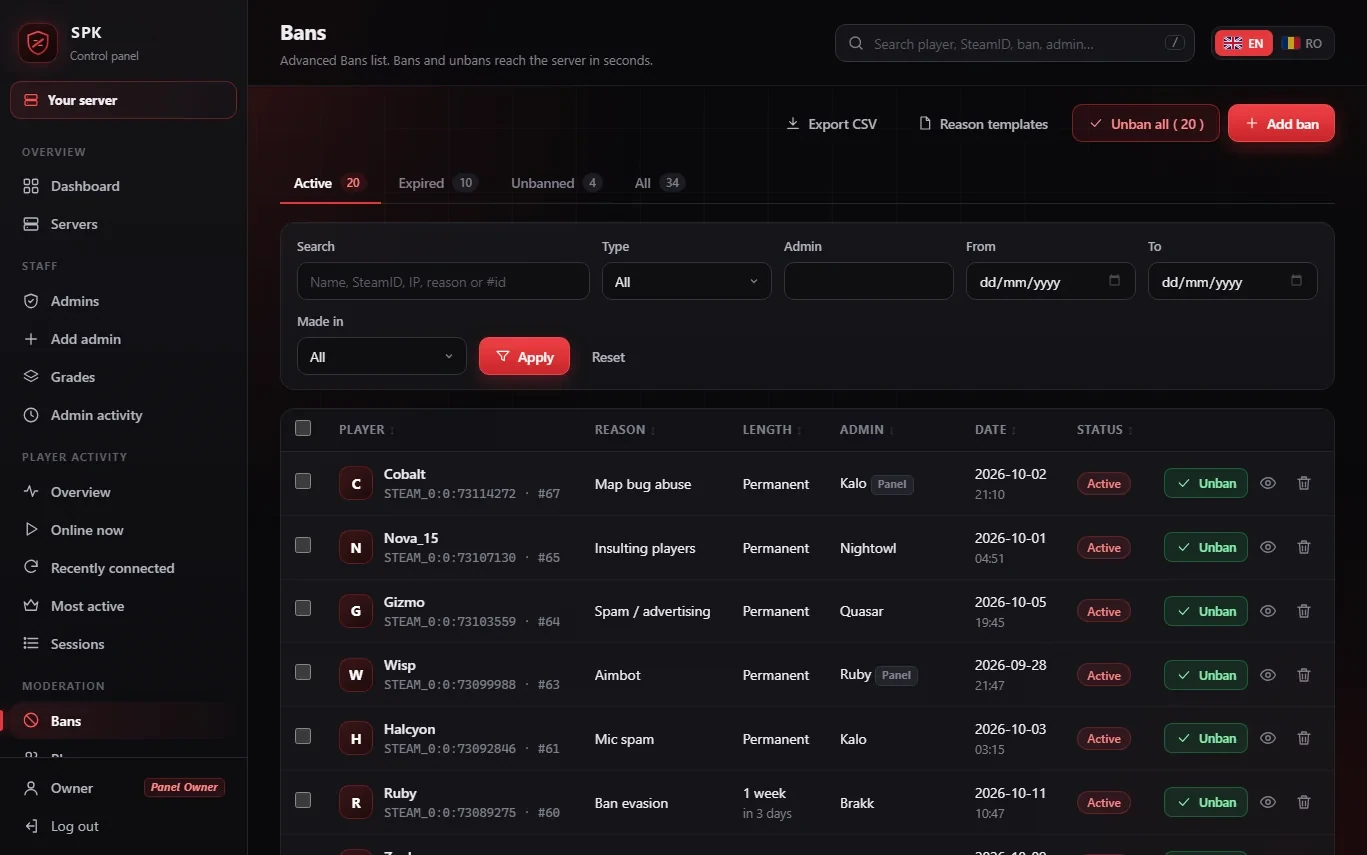Open the Add admin page
The height and width of the screenshot is (855, 1367).
[x=123, y=339]
